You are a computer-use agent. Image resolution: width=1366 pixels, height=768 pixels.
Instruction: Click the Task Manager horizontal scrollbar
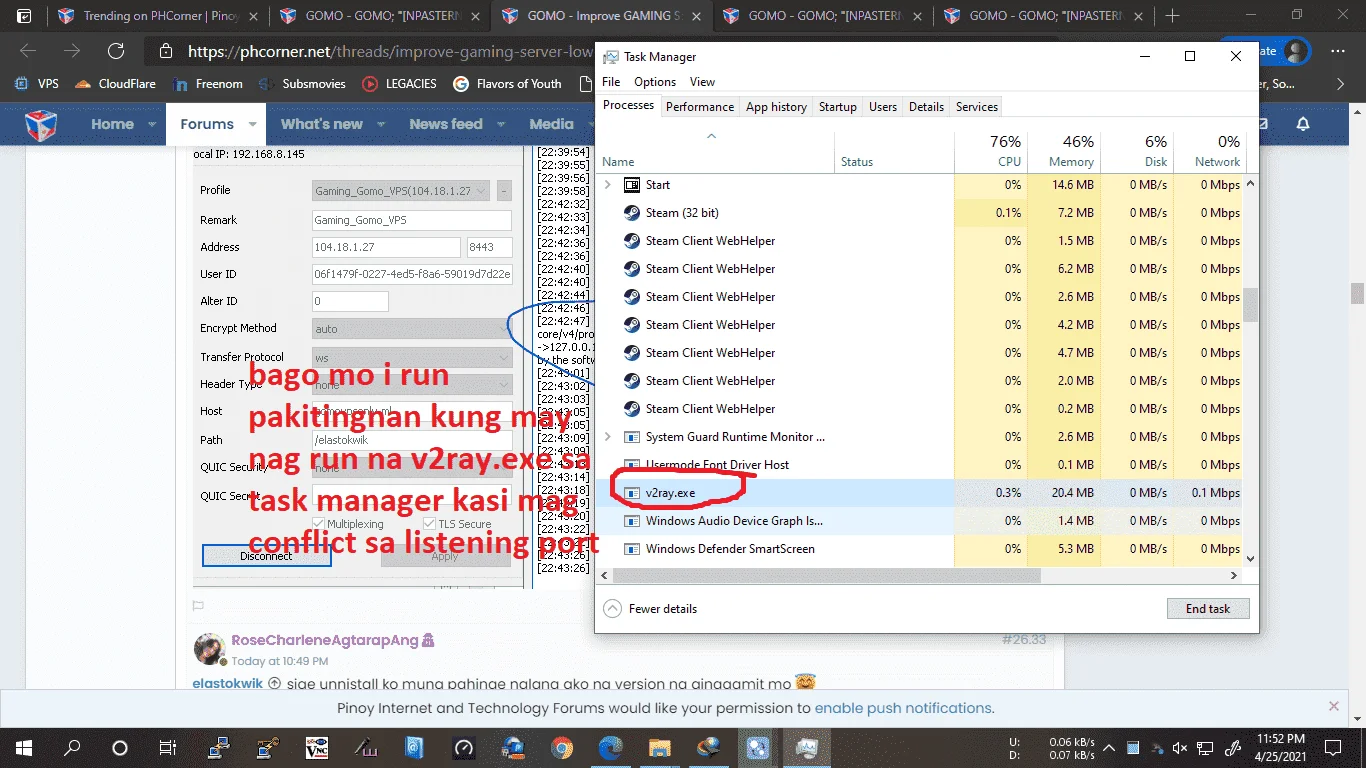pos(827,576)
